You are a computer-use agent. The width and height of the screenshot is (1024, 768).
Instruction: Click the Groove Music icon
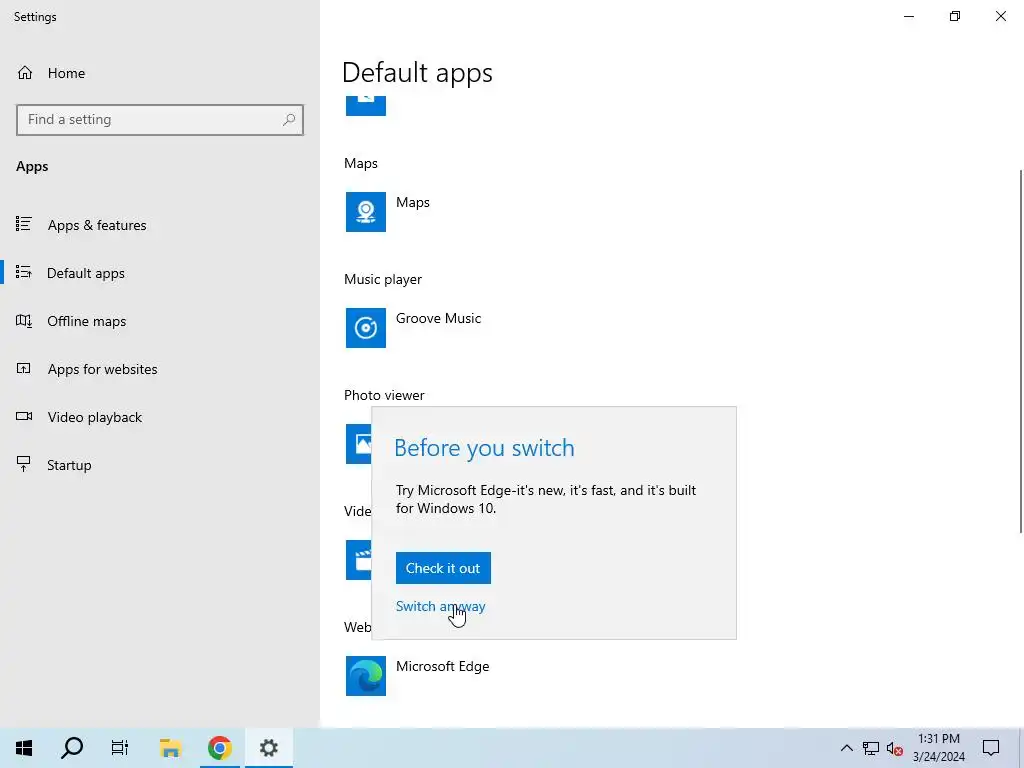[x=366, y=328]
